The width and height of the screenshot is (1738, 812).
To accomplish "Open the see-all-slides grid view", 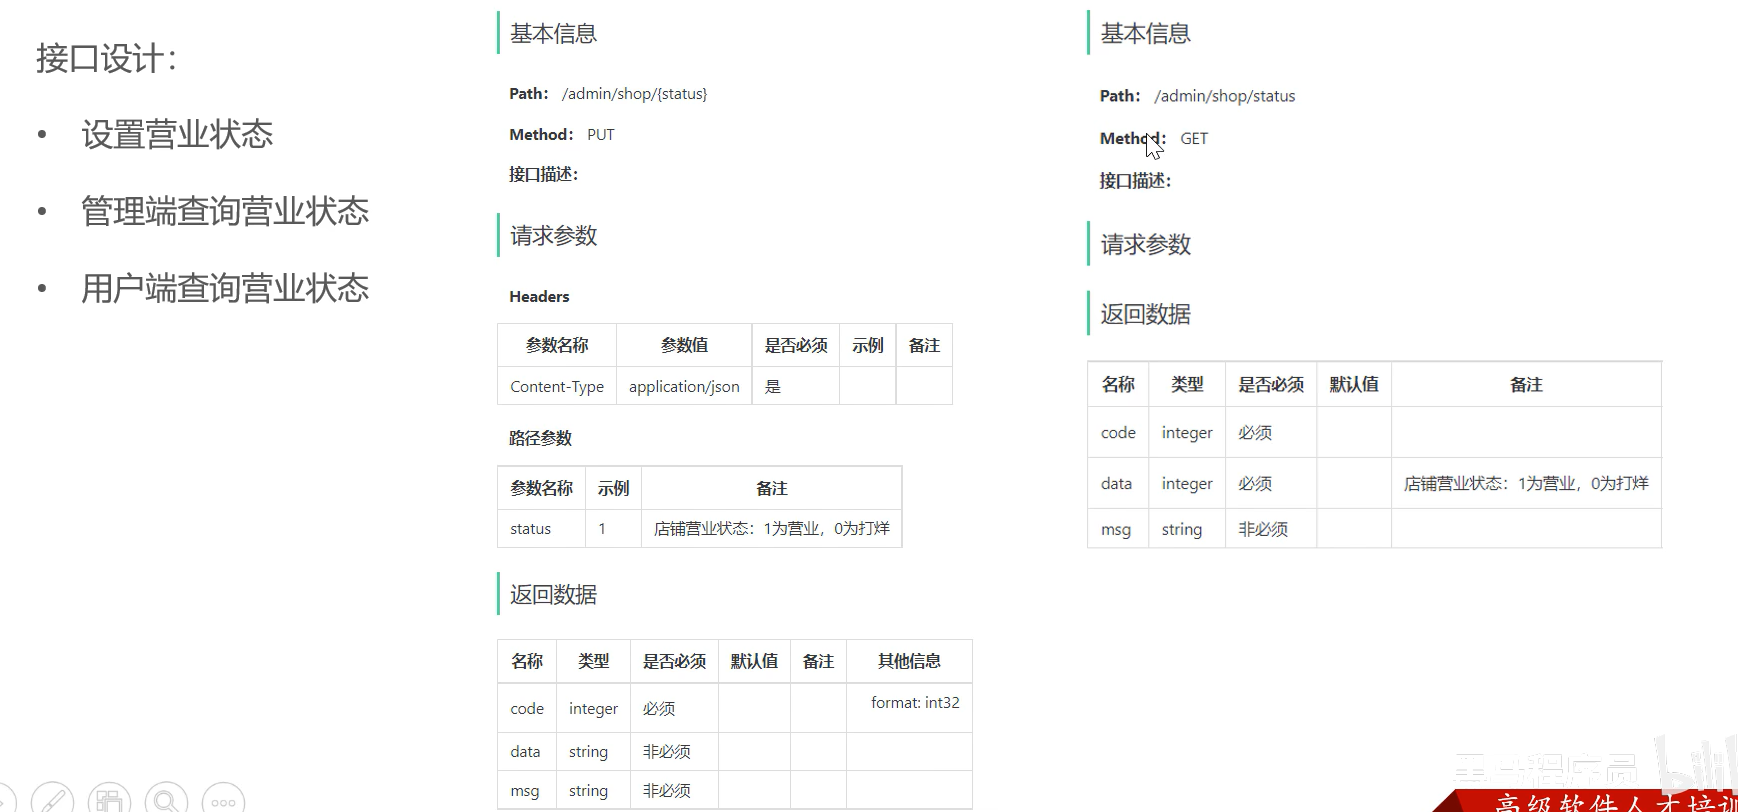I will 109,799.
